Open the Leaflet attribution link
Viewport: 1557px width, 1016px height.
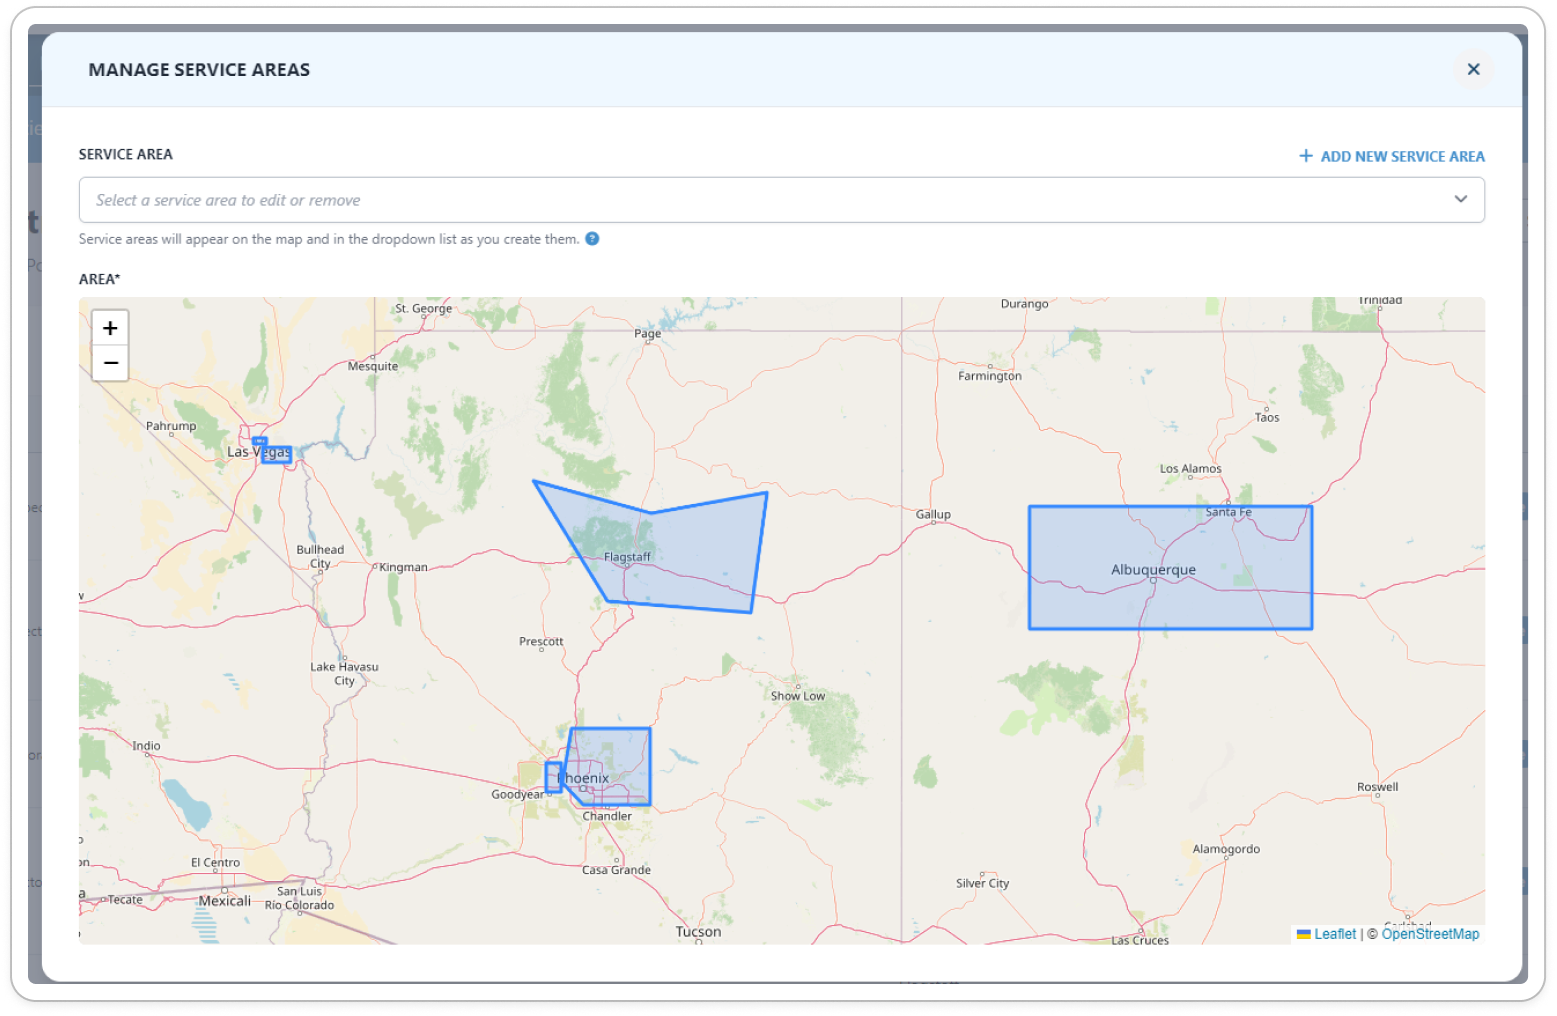(x=1334, y=934)
